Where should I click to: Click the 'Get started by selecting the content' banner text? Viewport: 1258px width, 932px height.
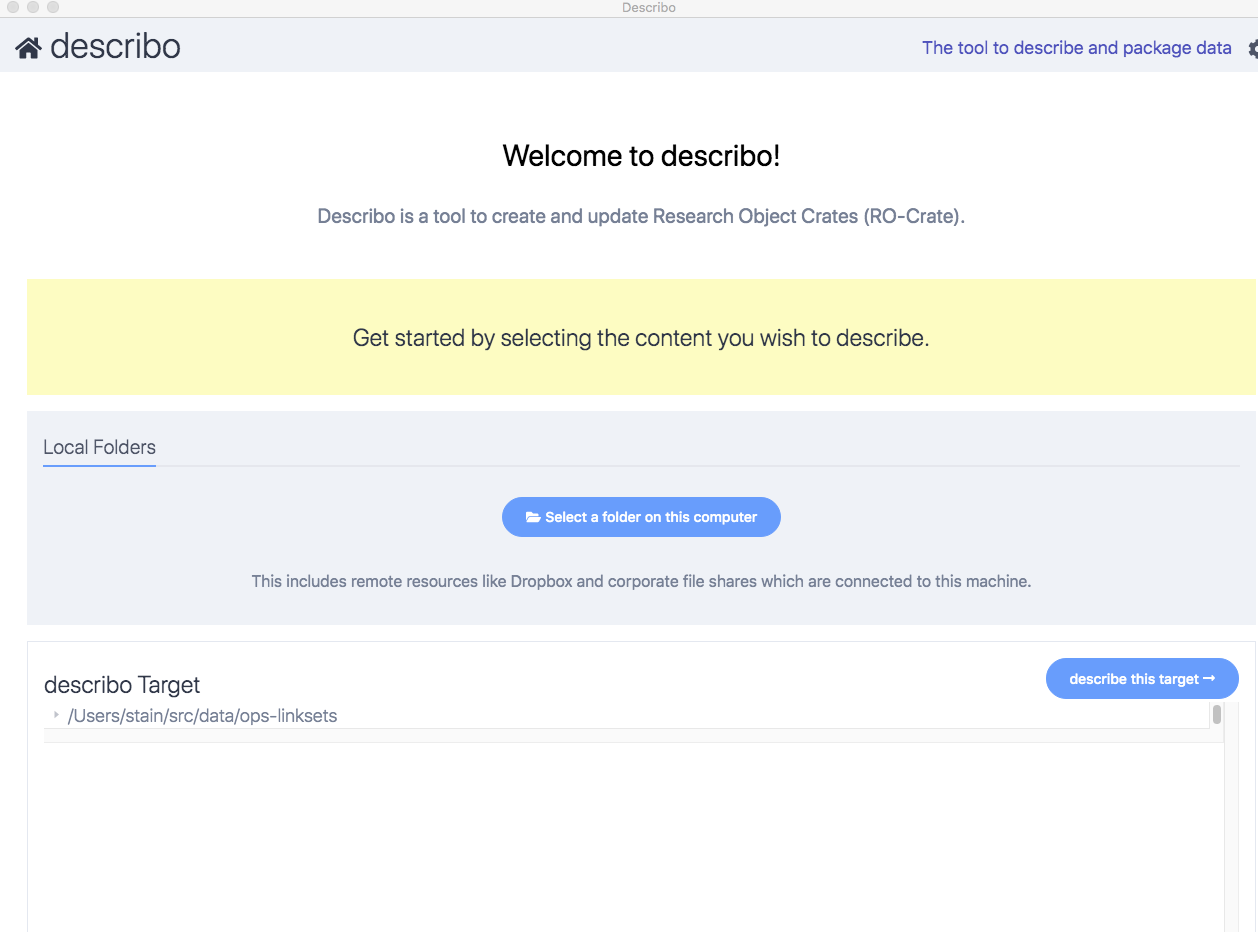coord(641,338)
